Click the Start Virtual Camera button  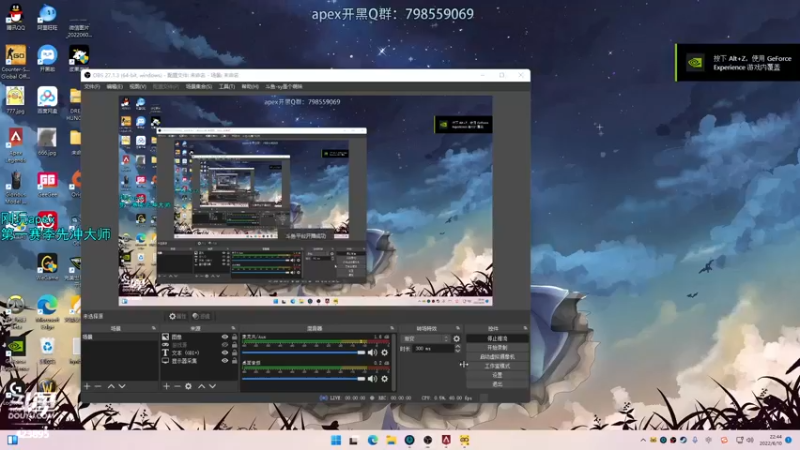(497, 357)
